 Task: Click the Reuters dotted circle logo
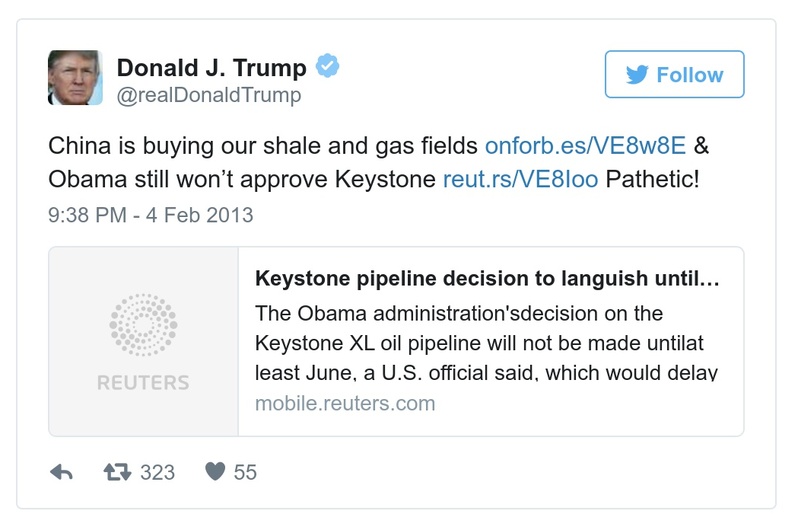tap(142, 325)
